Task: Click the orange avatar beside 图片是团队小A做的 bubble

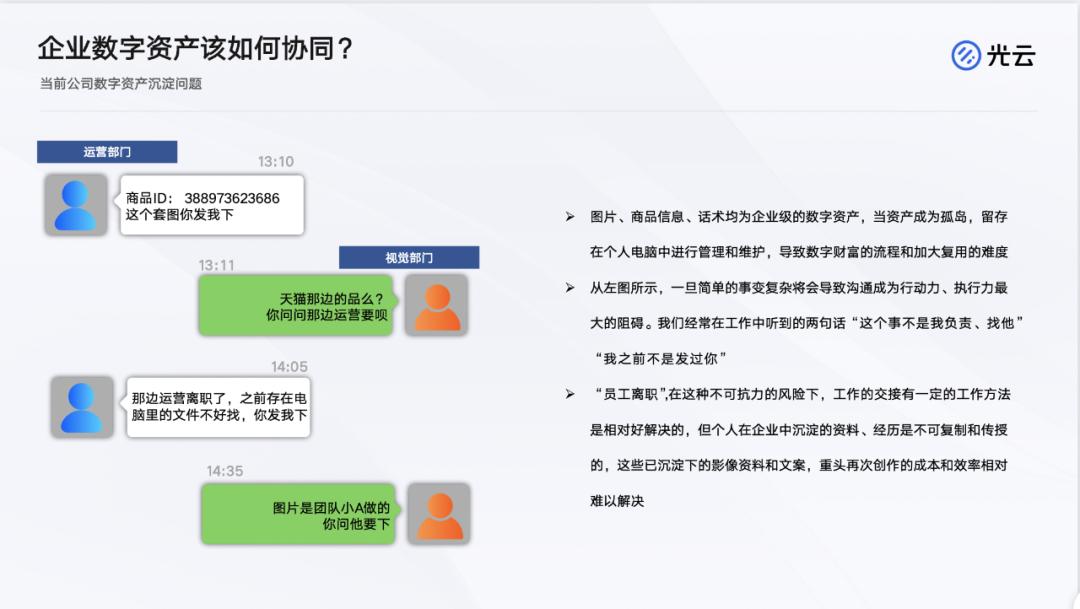Action: coord(437,513)
